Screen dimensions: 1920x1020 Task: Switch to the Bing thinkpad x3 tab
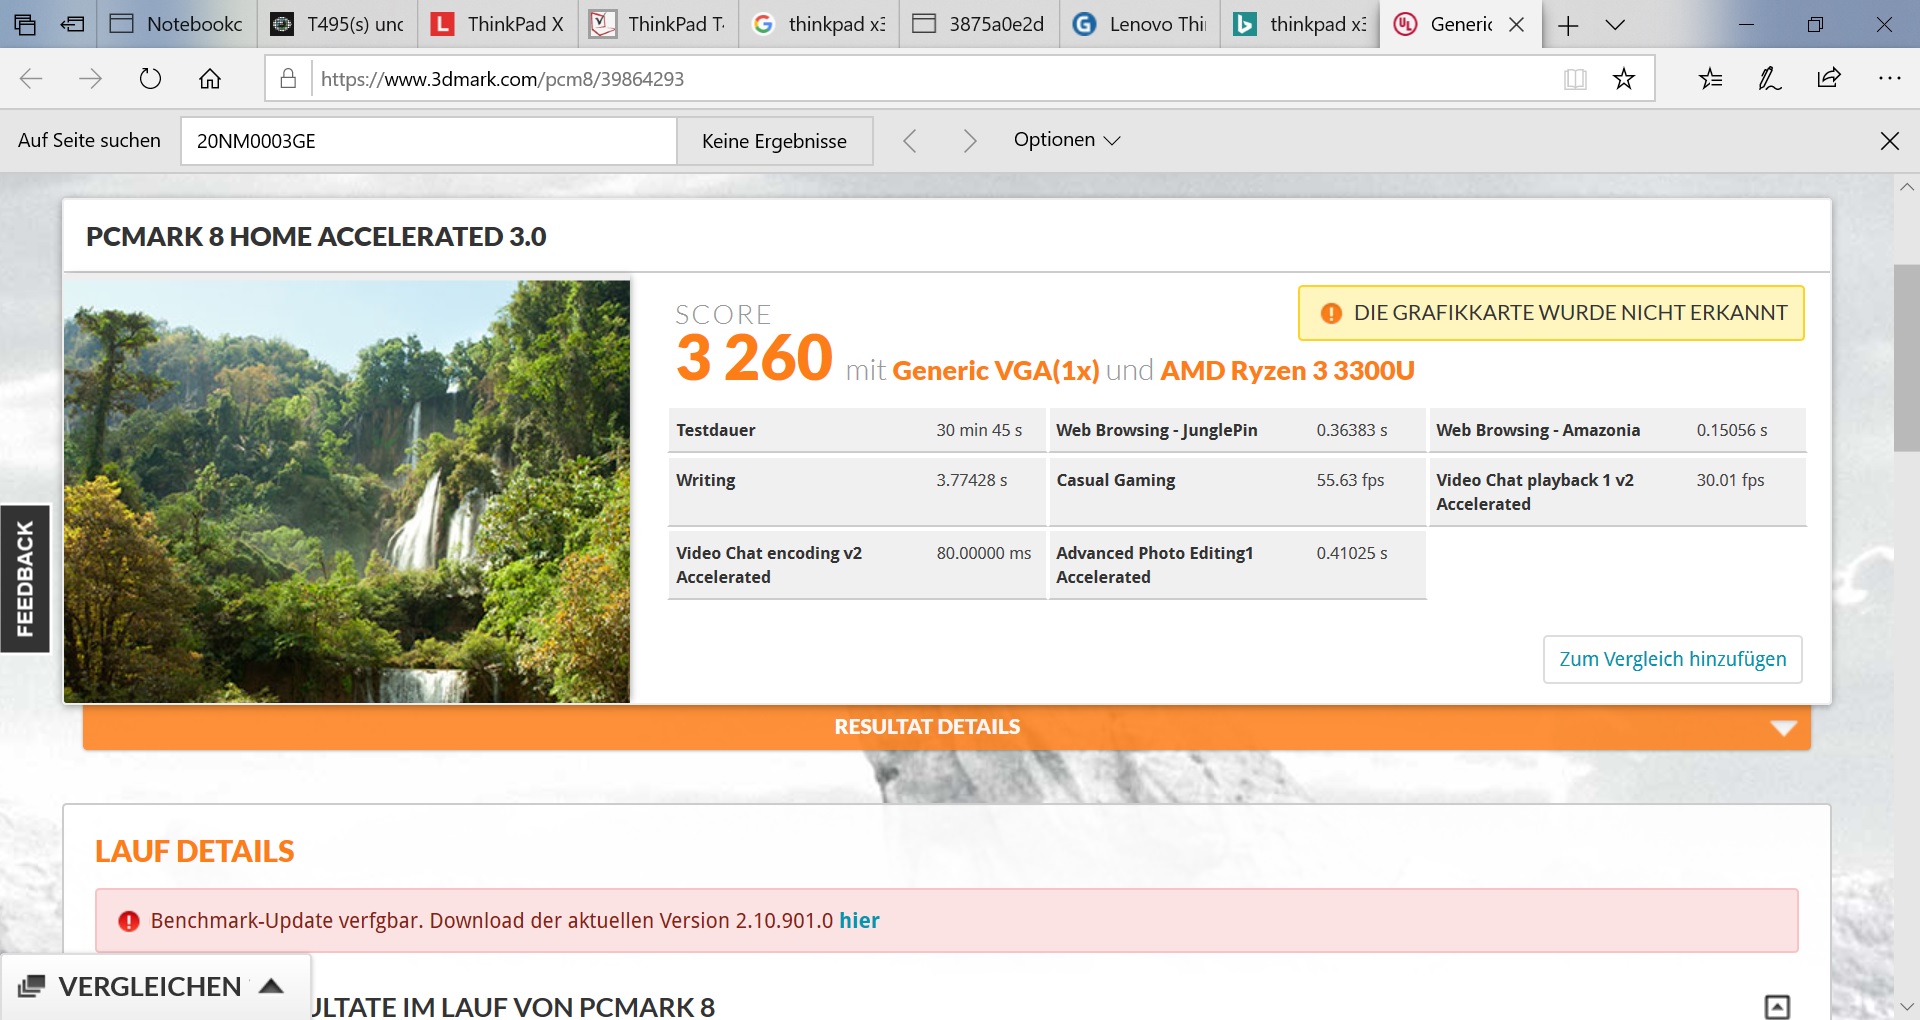[1300, 24]
